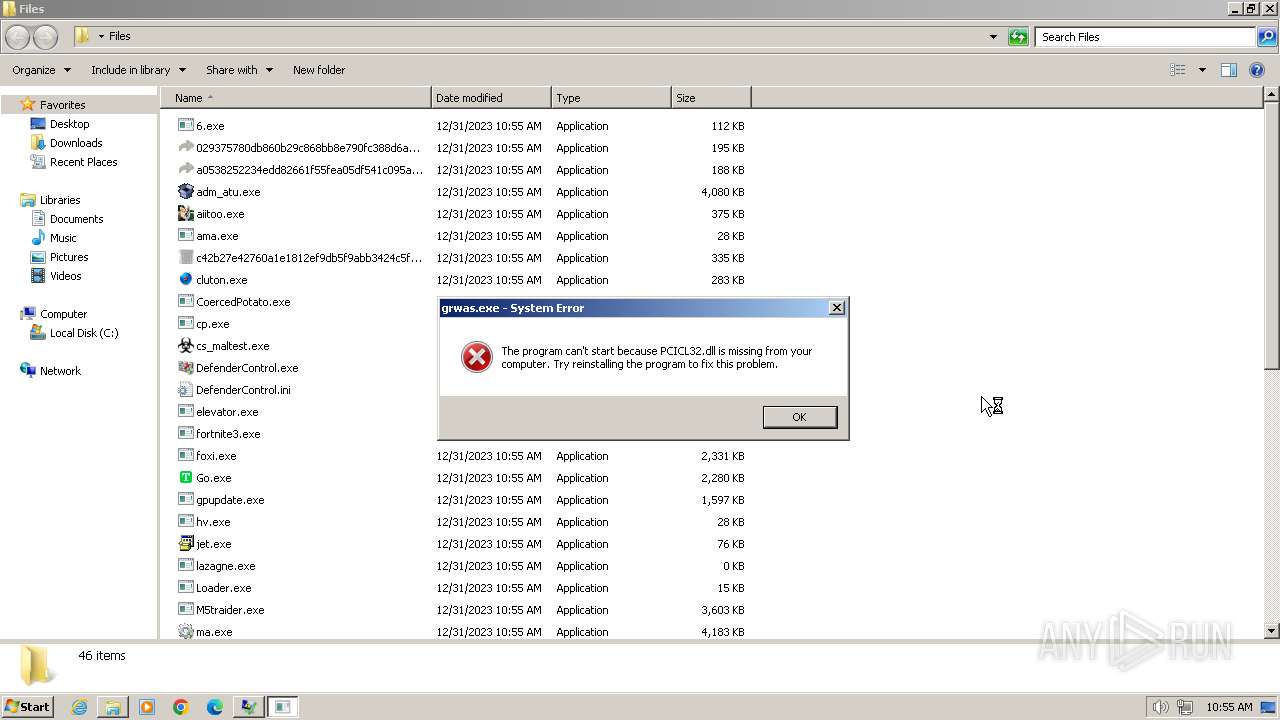The height and width of the screenshot is (720, 1280).
Task: Select the MStraider.exe file
Action: pyautogui.click(x=230, y=610)
